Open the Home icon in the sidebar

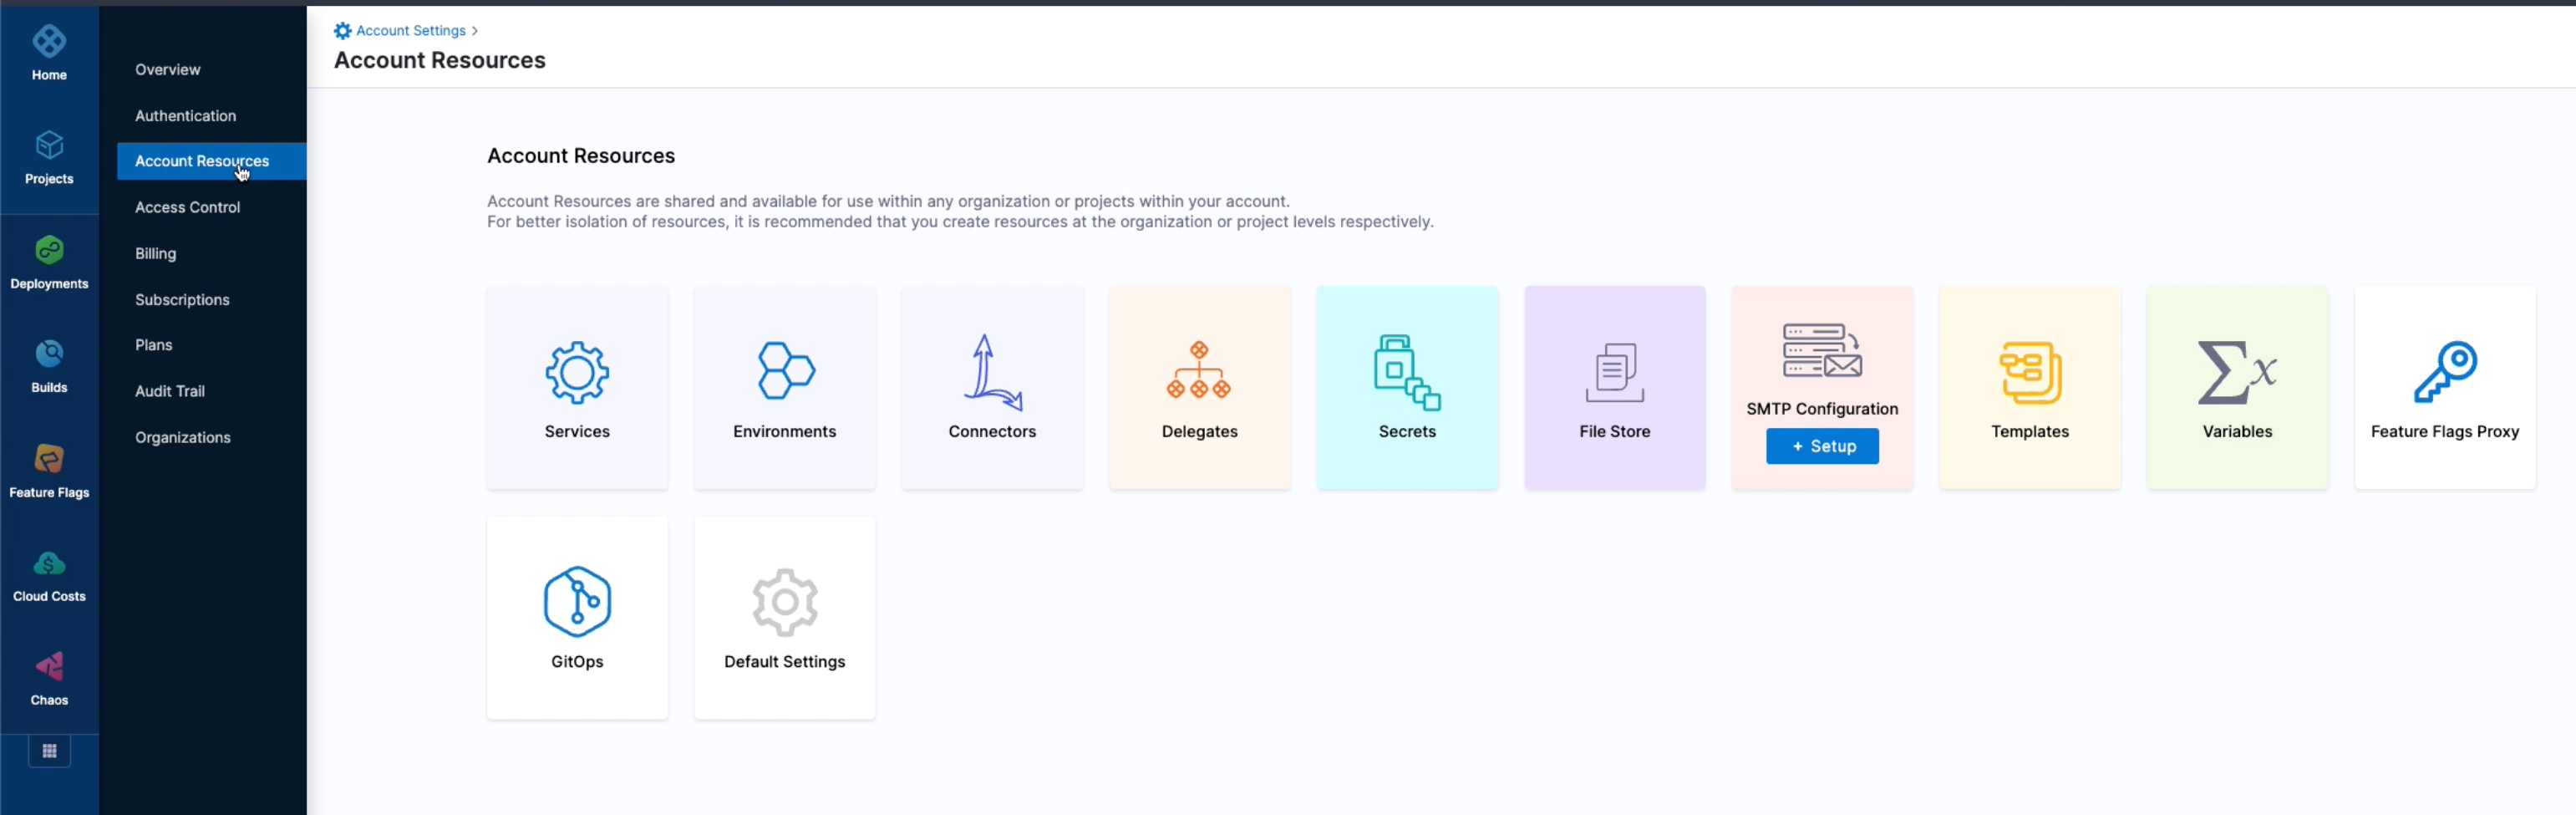[48, 50]
